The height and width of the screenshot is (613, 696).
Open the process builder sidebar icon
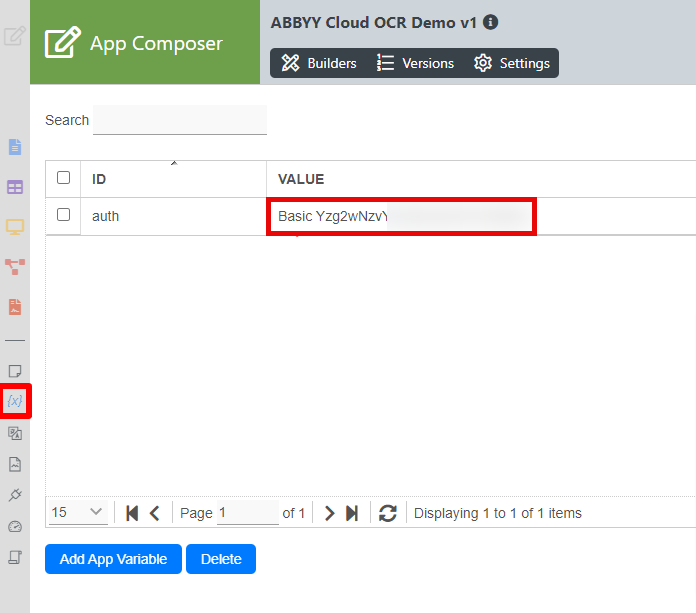[15, 267]
